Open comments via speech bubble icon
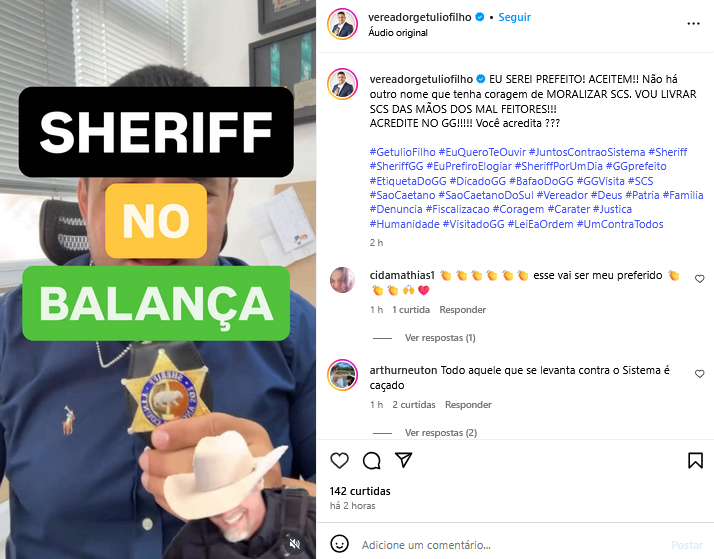714x559 pixels. pyautogui.click(x=372, y=460)
